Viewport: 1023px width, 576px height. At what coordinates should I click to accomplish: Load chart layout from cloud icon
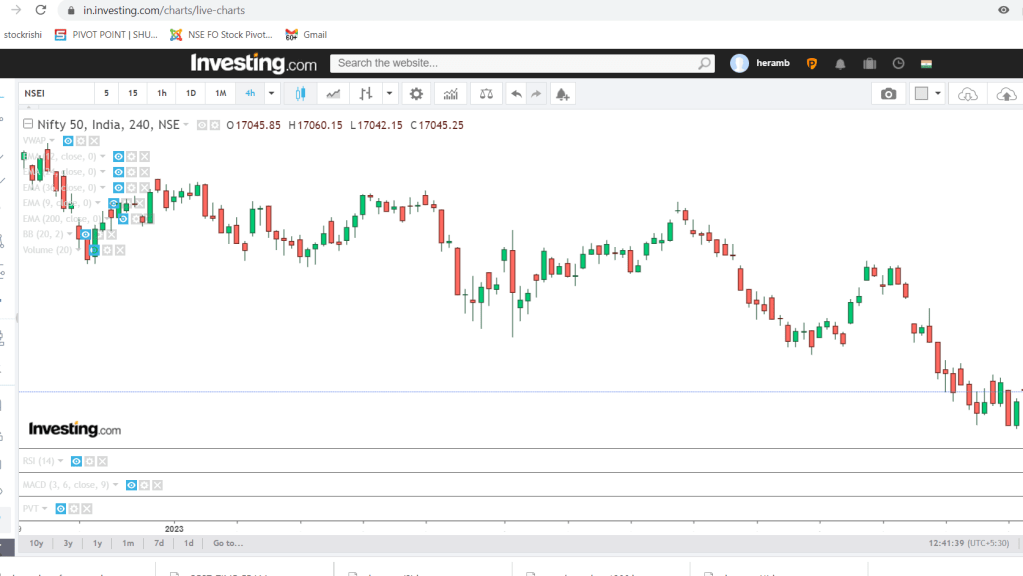(x=967, y=94)
